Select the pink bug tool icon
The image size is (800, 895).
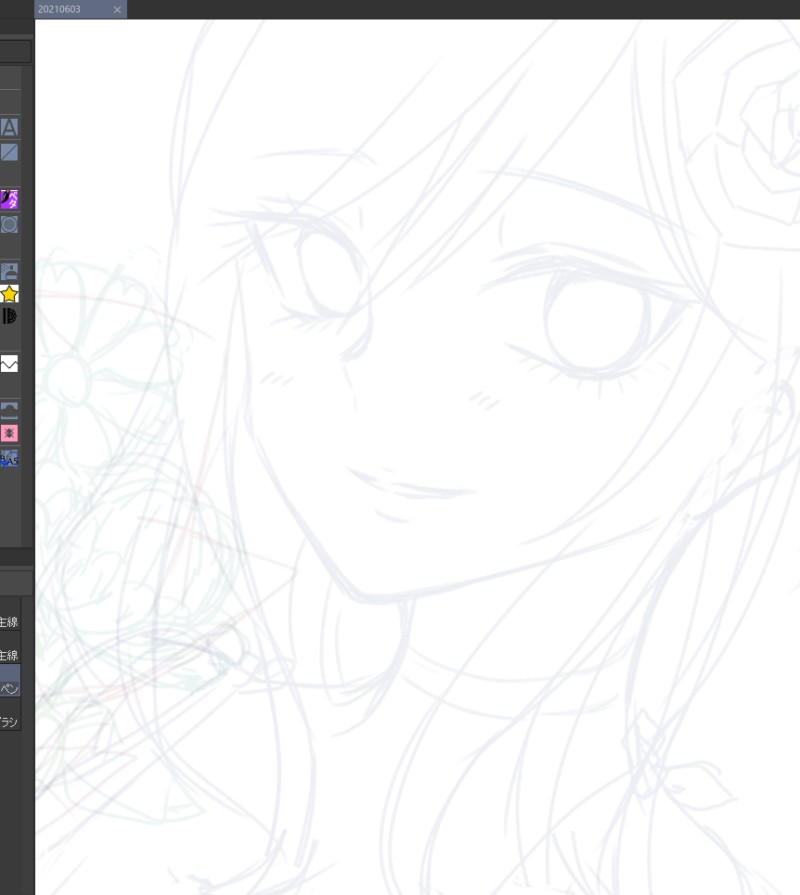point(9,433)
